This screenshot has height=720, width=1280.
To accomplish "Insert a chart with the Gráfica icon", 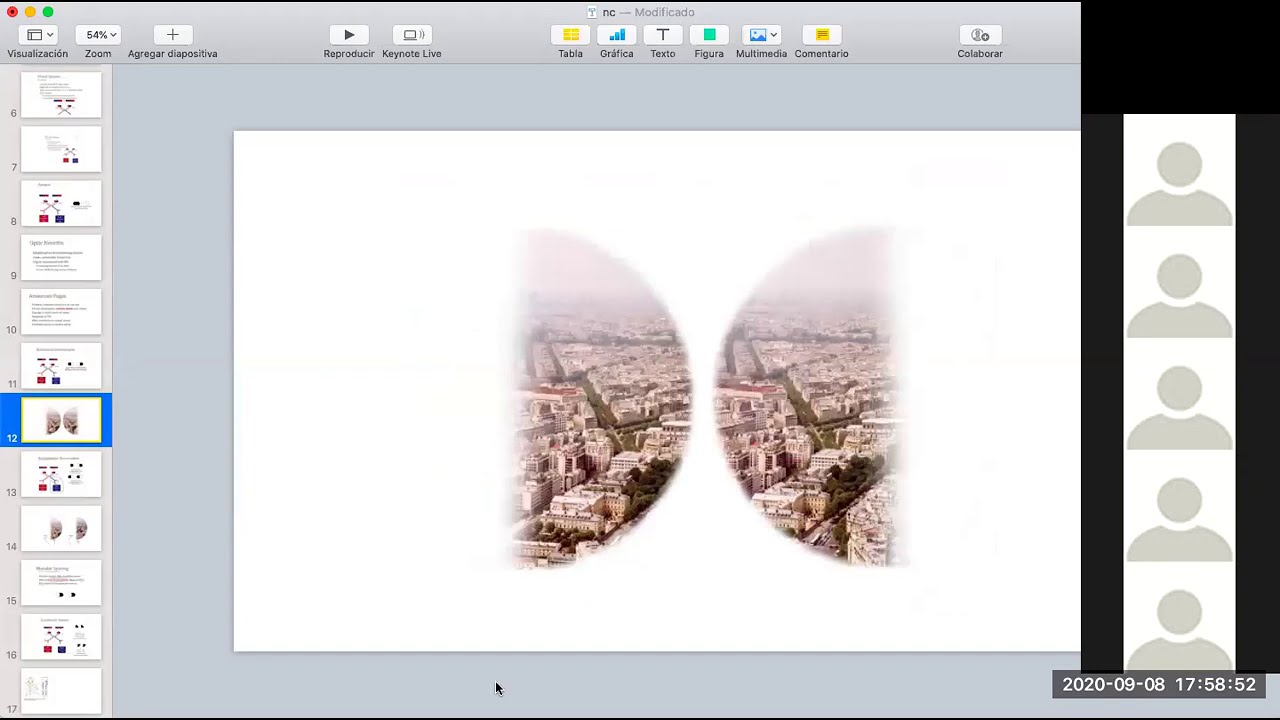I will coord(617,35).
